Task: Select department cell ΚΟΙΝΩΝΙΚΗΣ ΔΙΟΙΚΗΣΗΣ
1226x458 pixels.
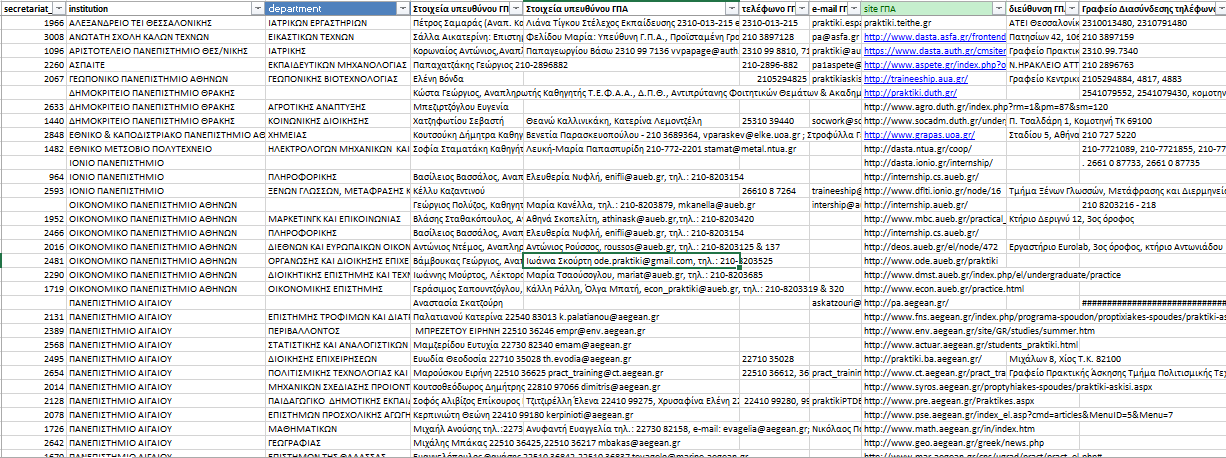Action: [338, 119]
